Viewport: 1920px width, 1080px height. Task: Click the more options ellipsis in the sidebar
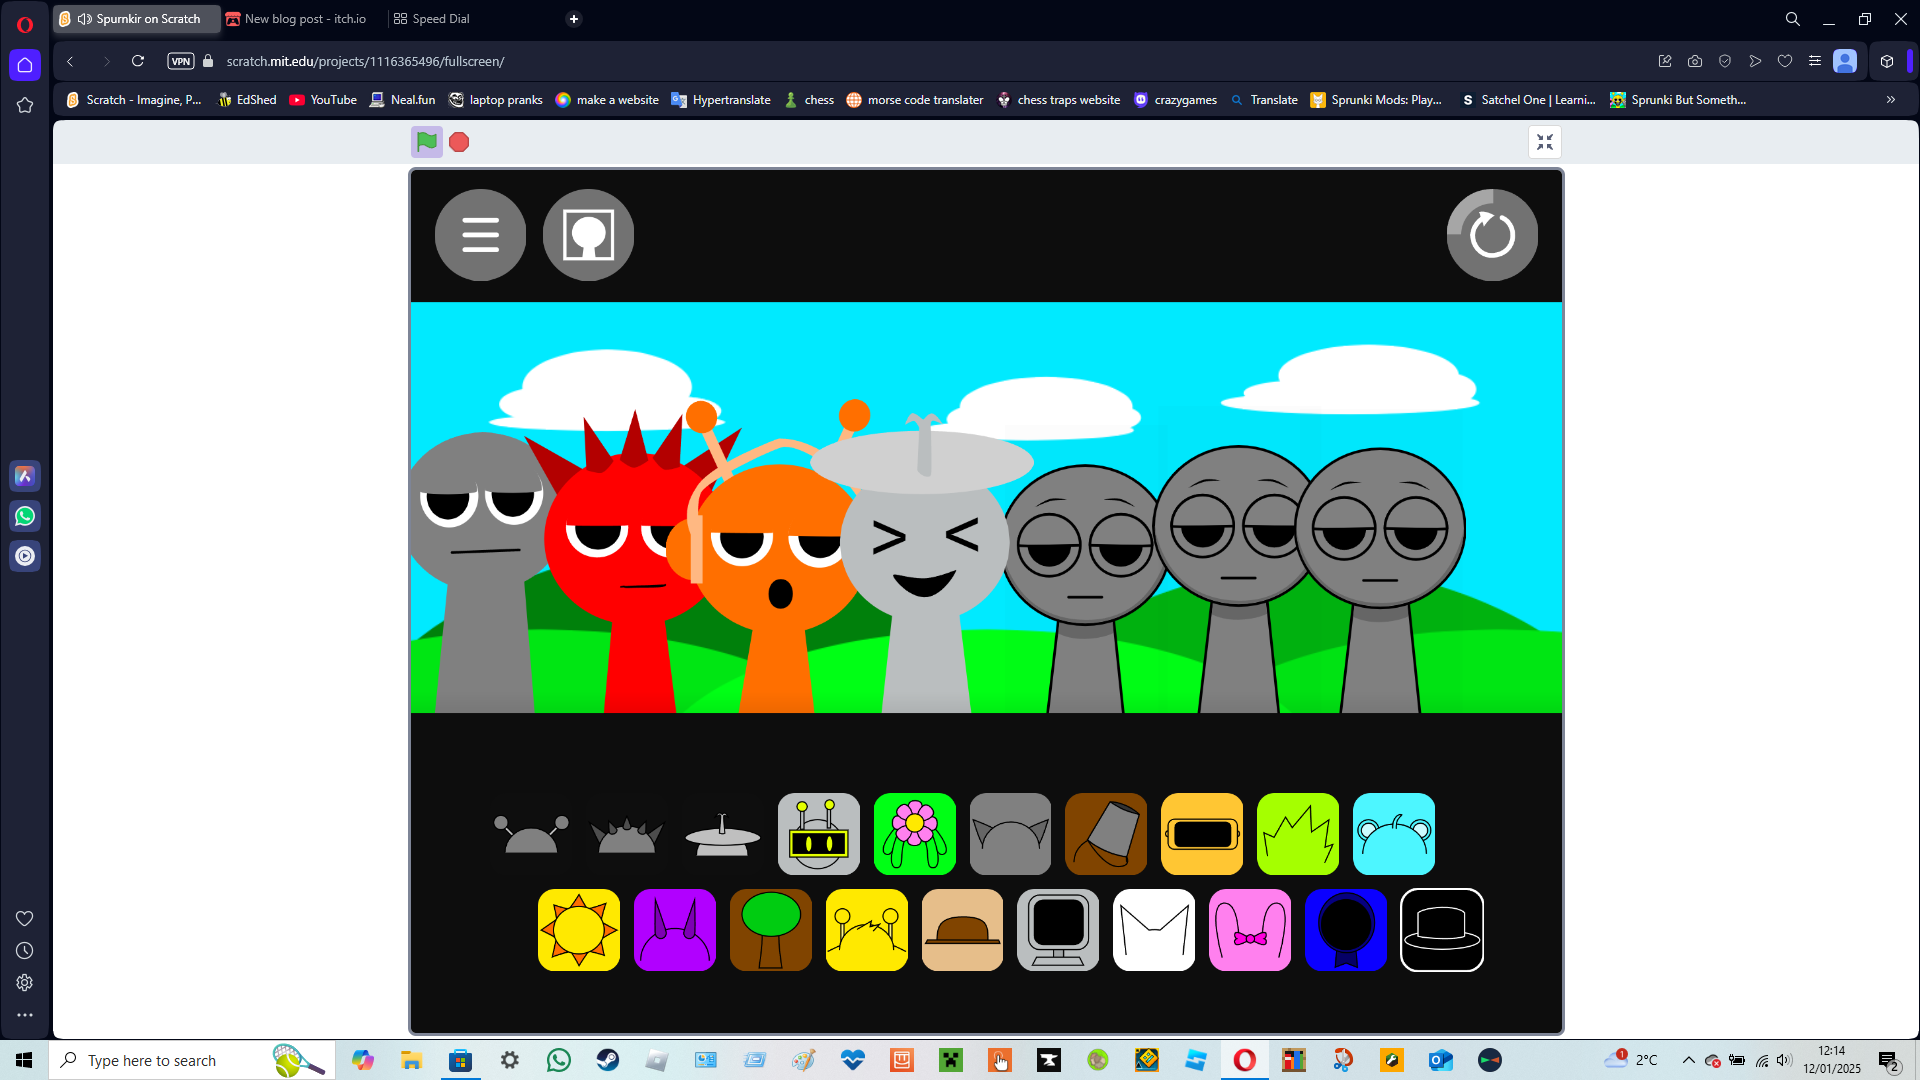[24, 1014]
